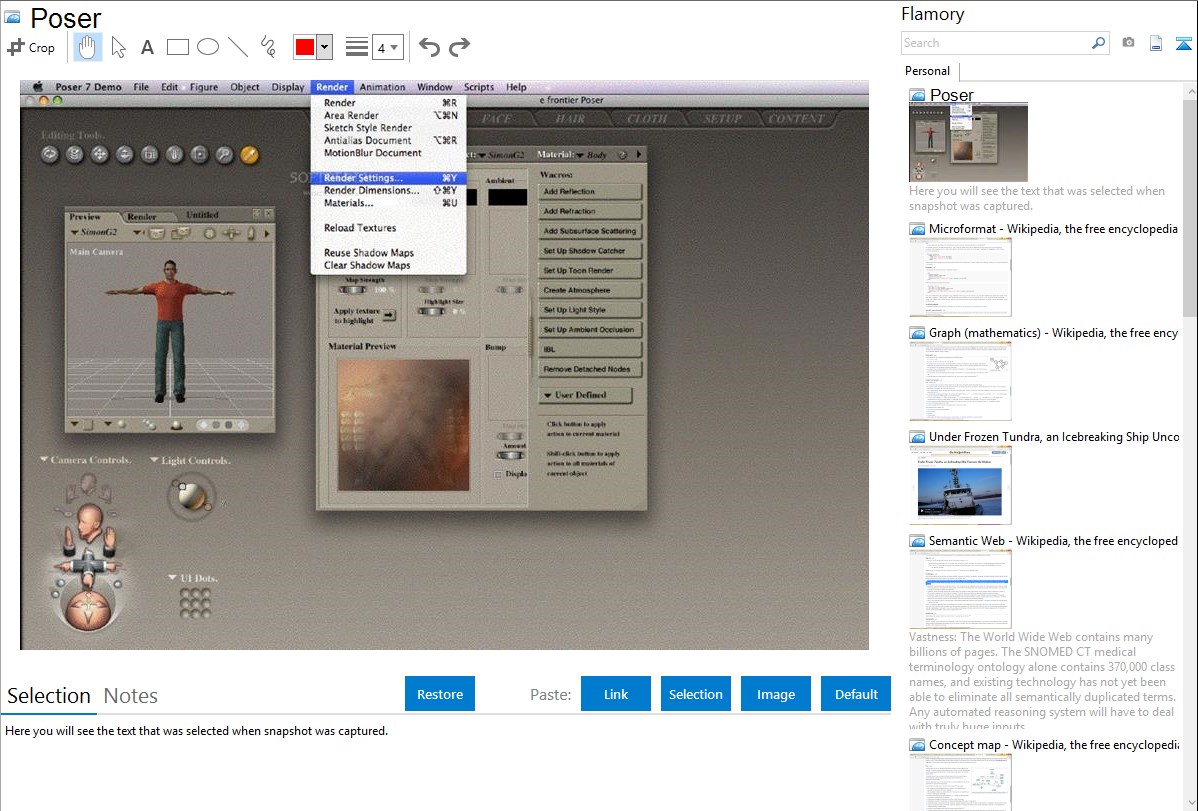The image size is (1198, 811).
Task: Switch to the Render tab in preview
Action: pyautogui.click(x=141, y=216)
